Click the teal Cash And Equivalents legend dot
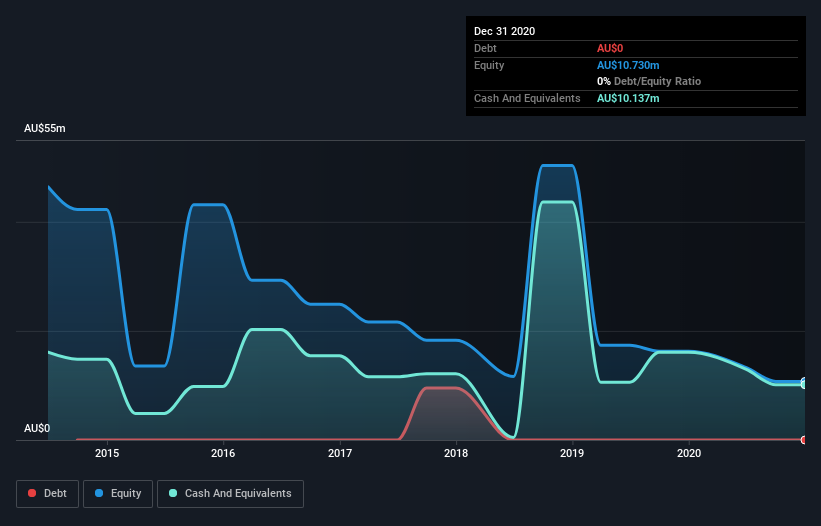This screenshot has height=526, width=821. [173, 493]
